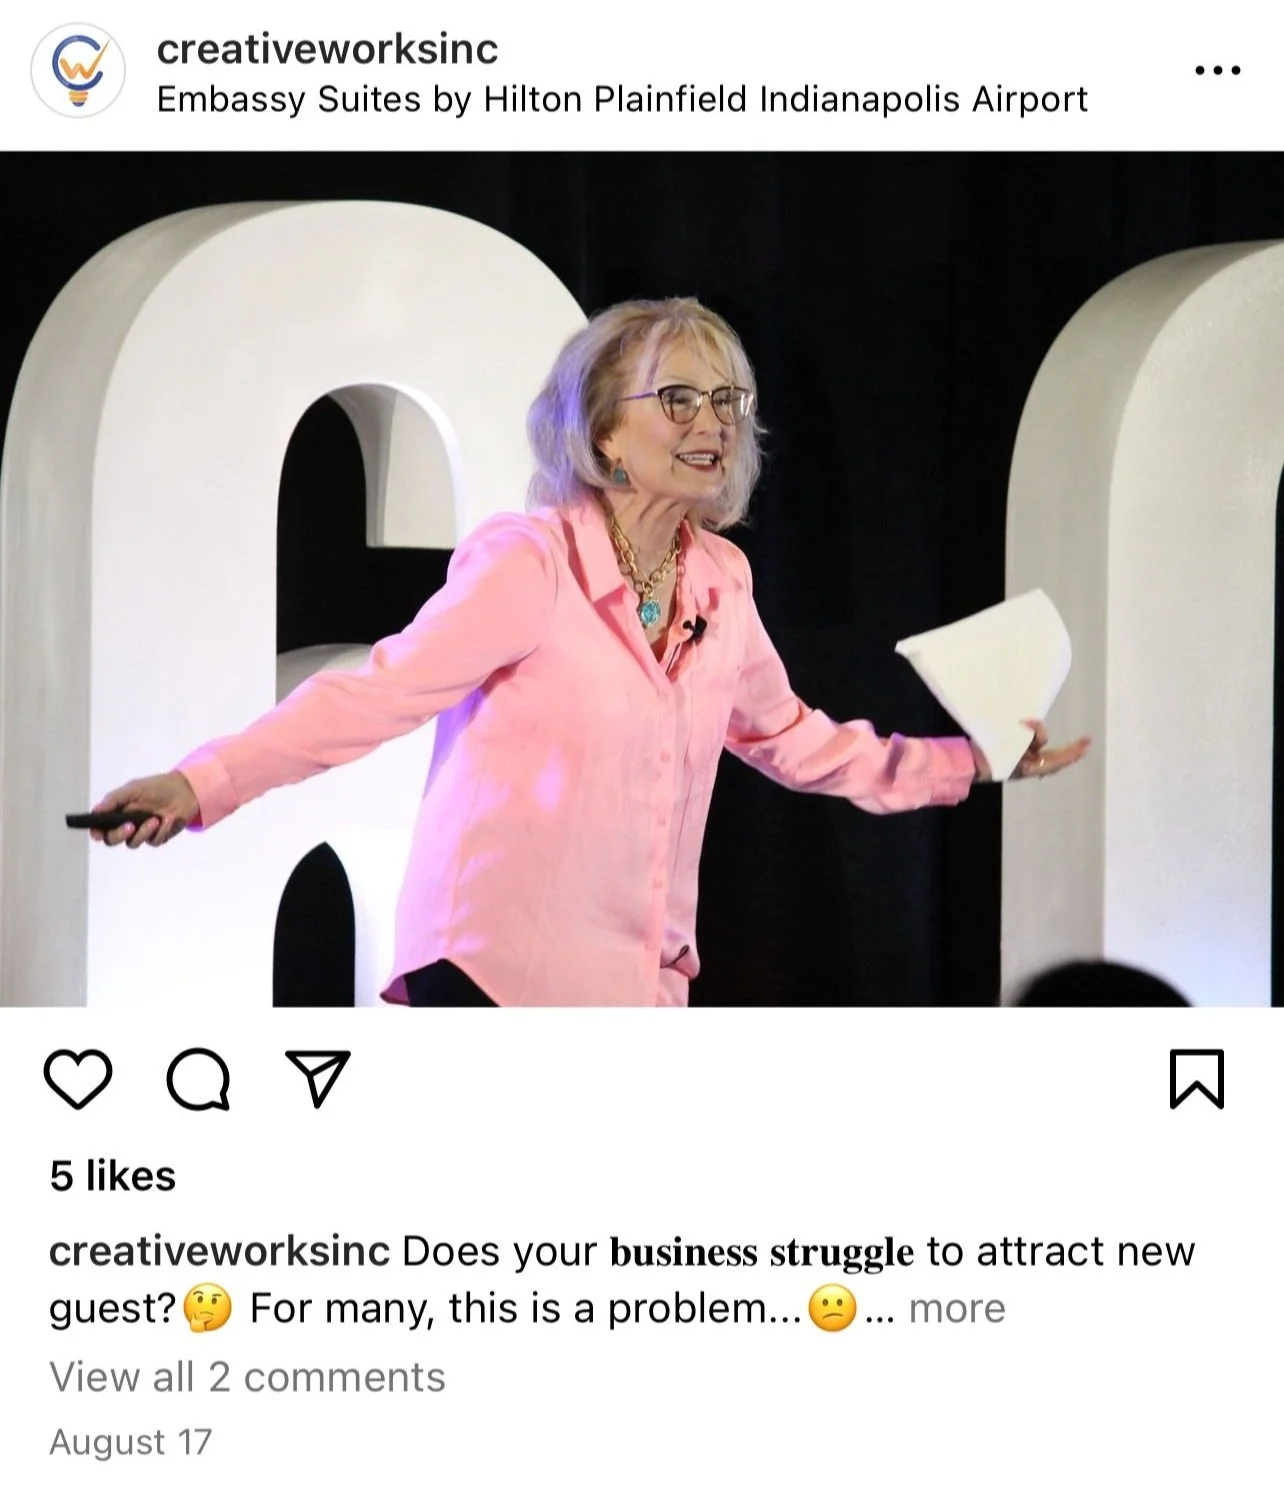Open the three-dot options menu
Screen dimensions: 1284x1490
pyautogui.click(x=1218, y=70)
